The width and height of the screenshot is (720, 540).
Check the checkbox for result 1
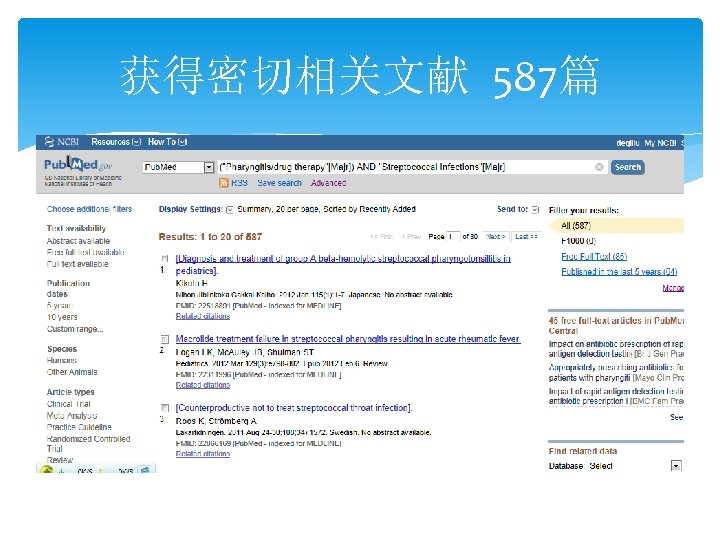[165, 259]
